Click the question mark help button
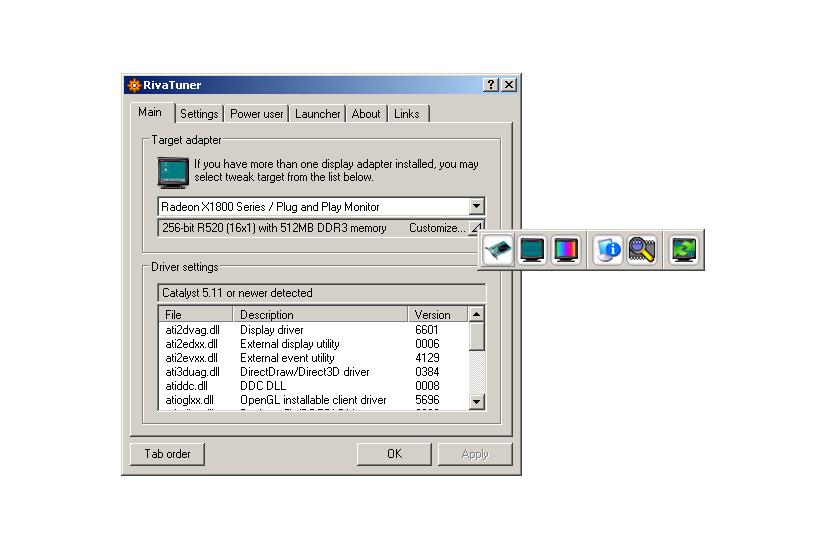This screenshot has height=552, width=840. 490,85
